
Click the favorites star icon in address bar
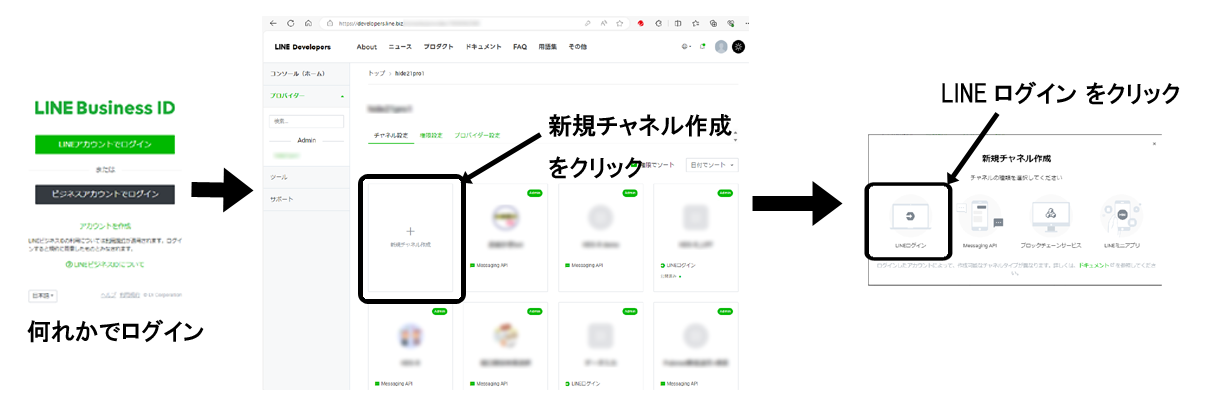620,22
